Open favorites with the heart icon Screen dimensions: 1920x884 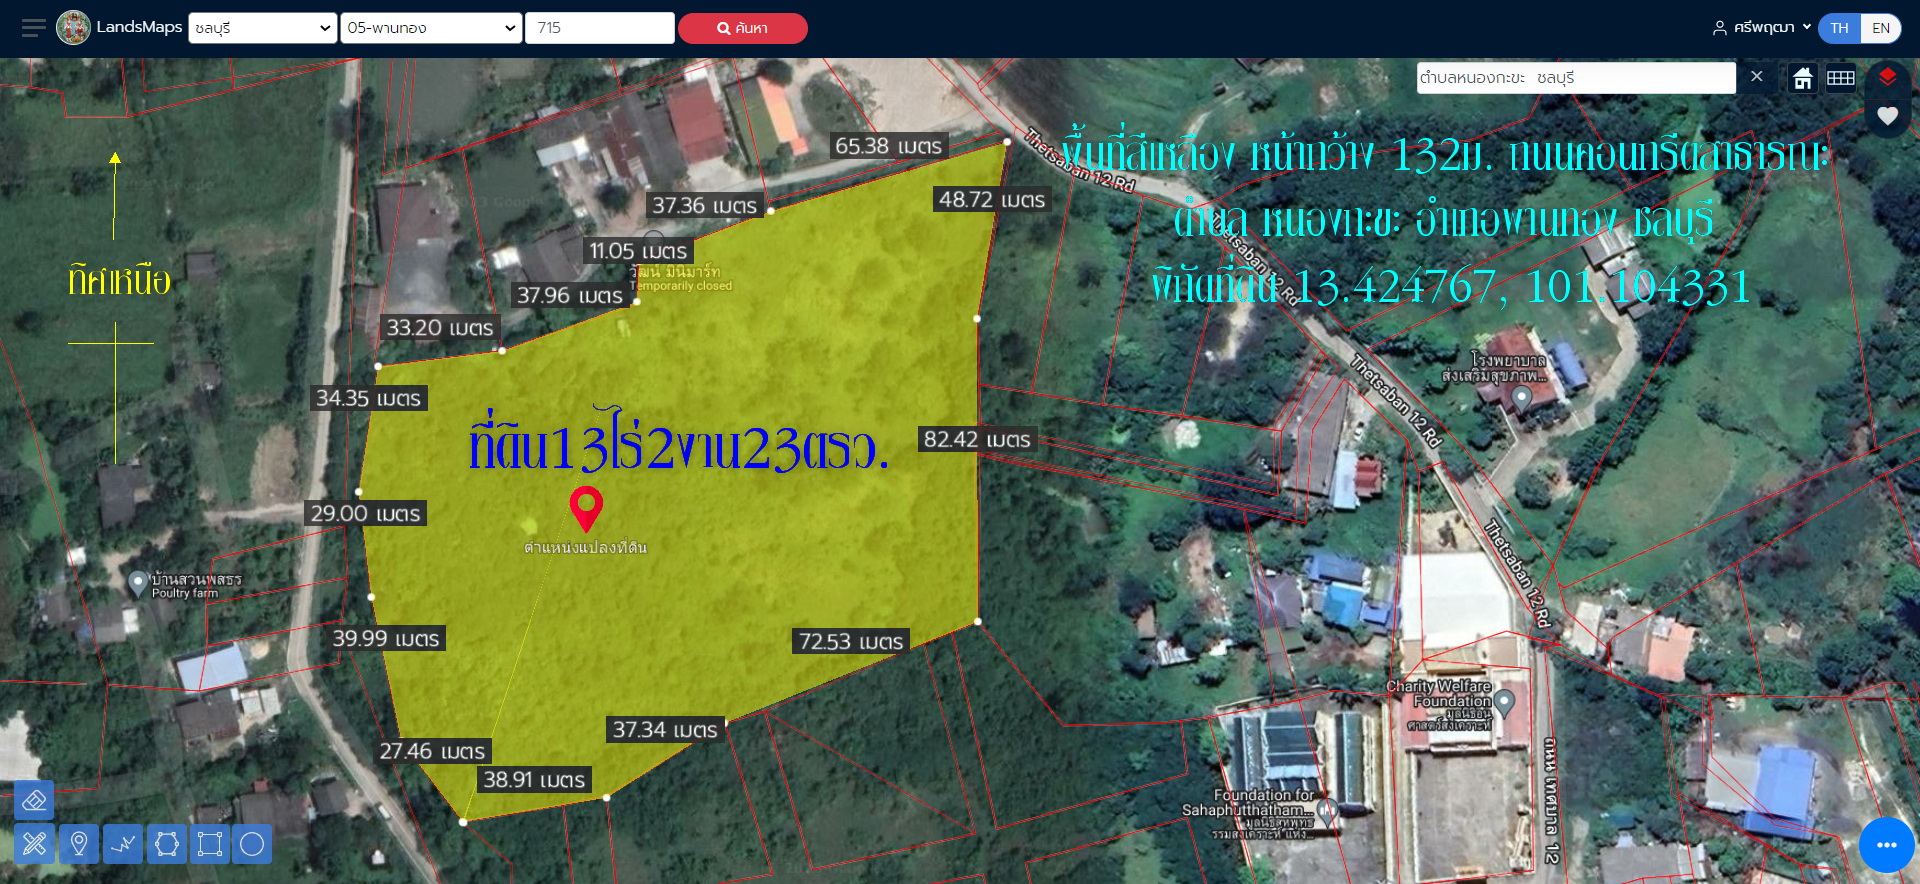(1887, 116)
